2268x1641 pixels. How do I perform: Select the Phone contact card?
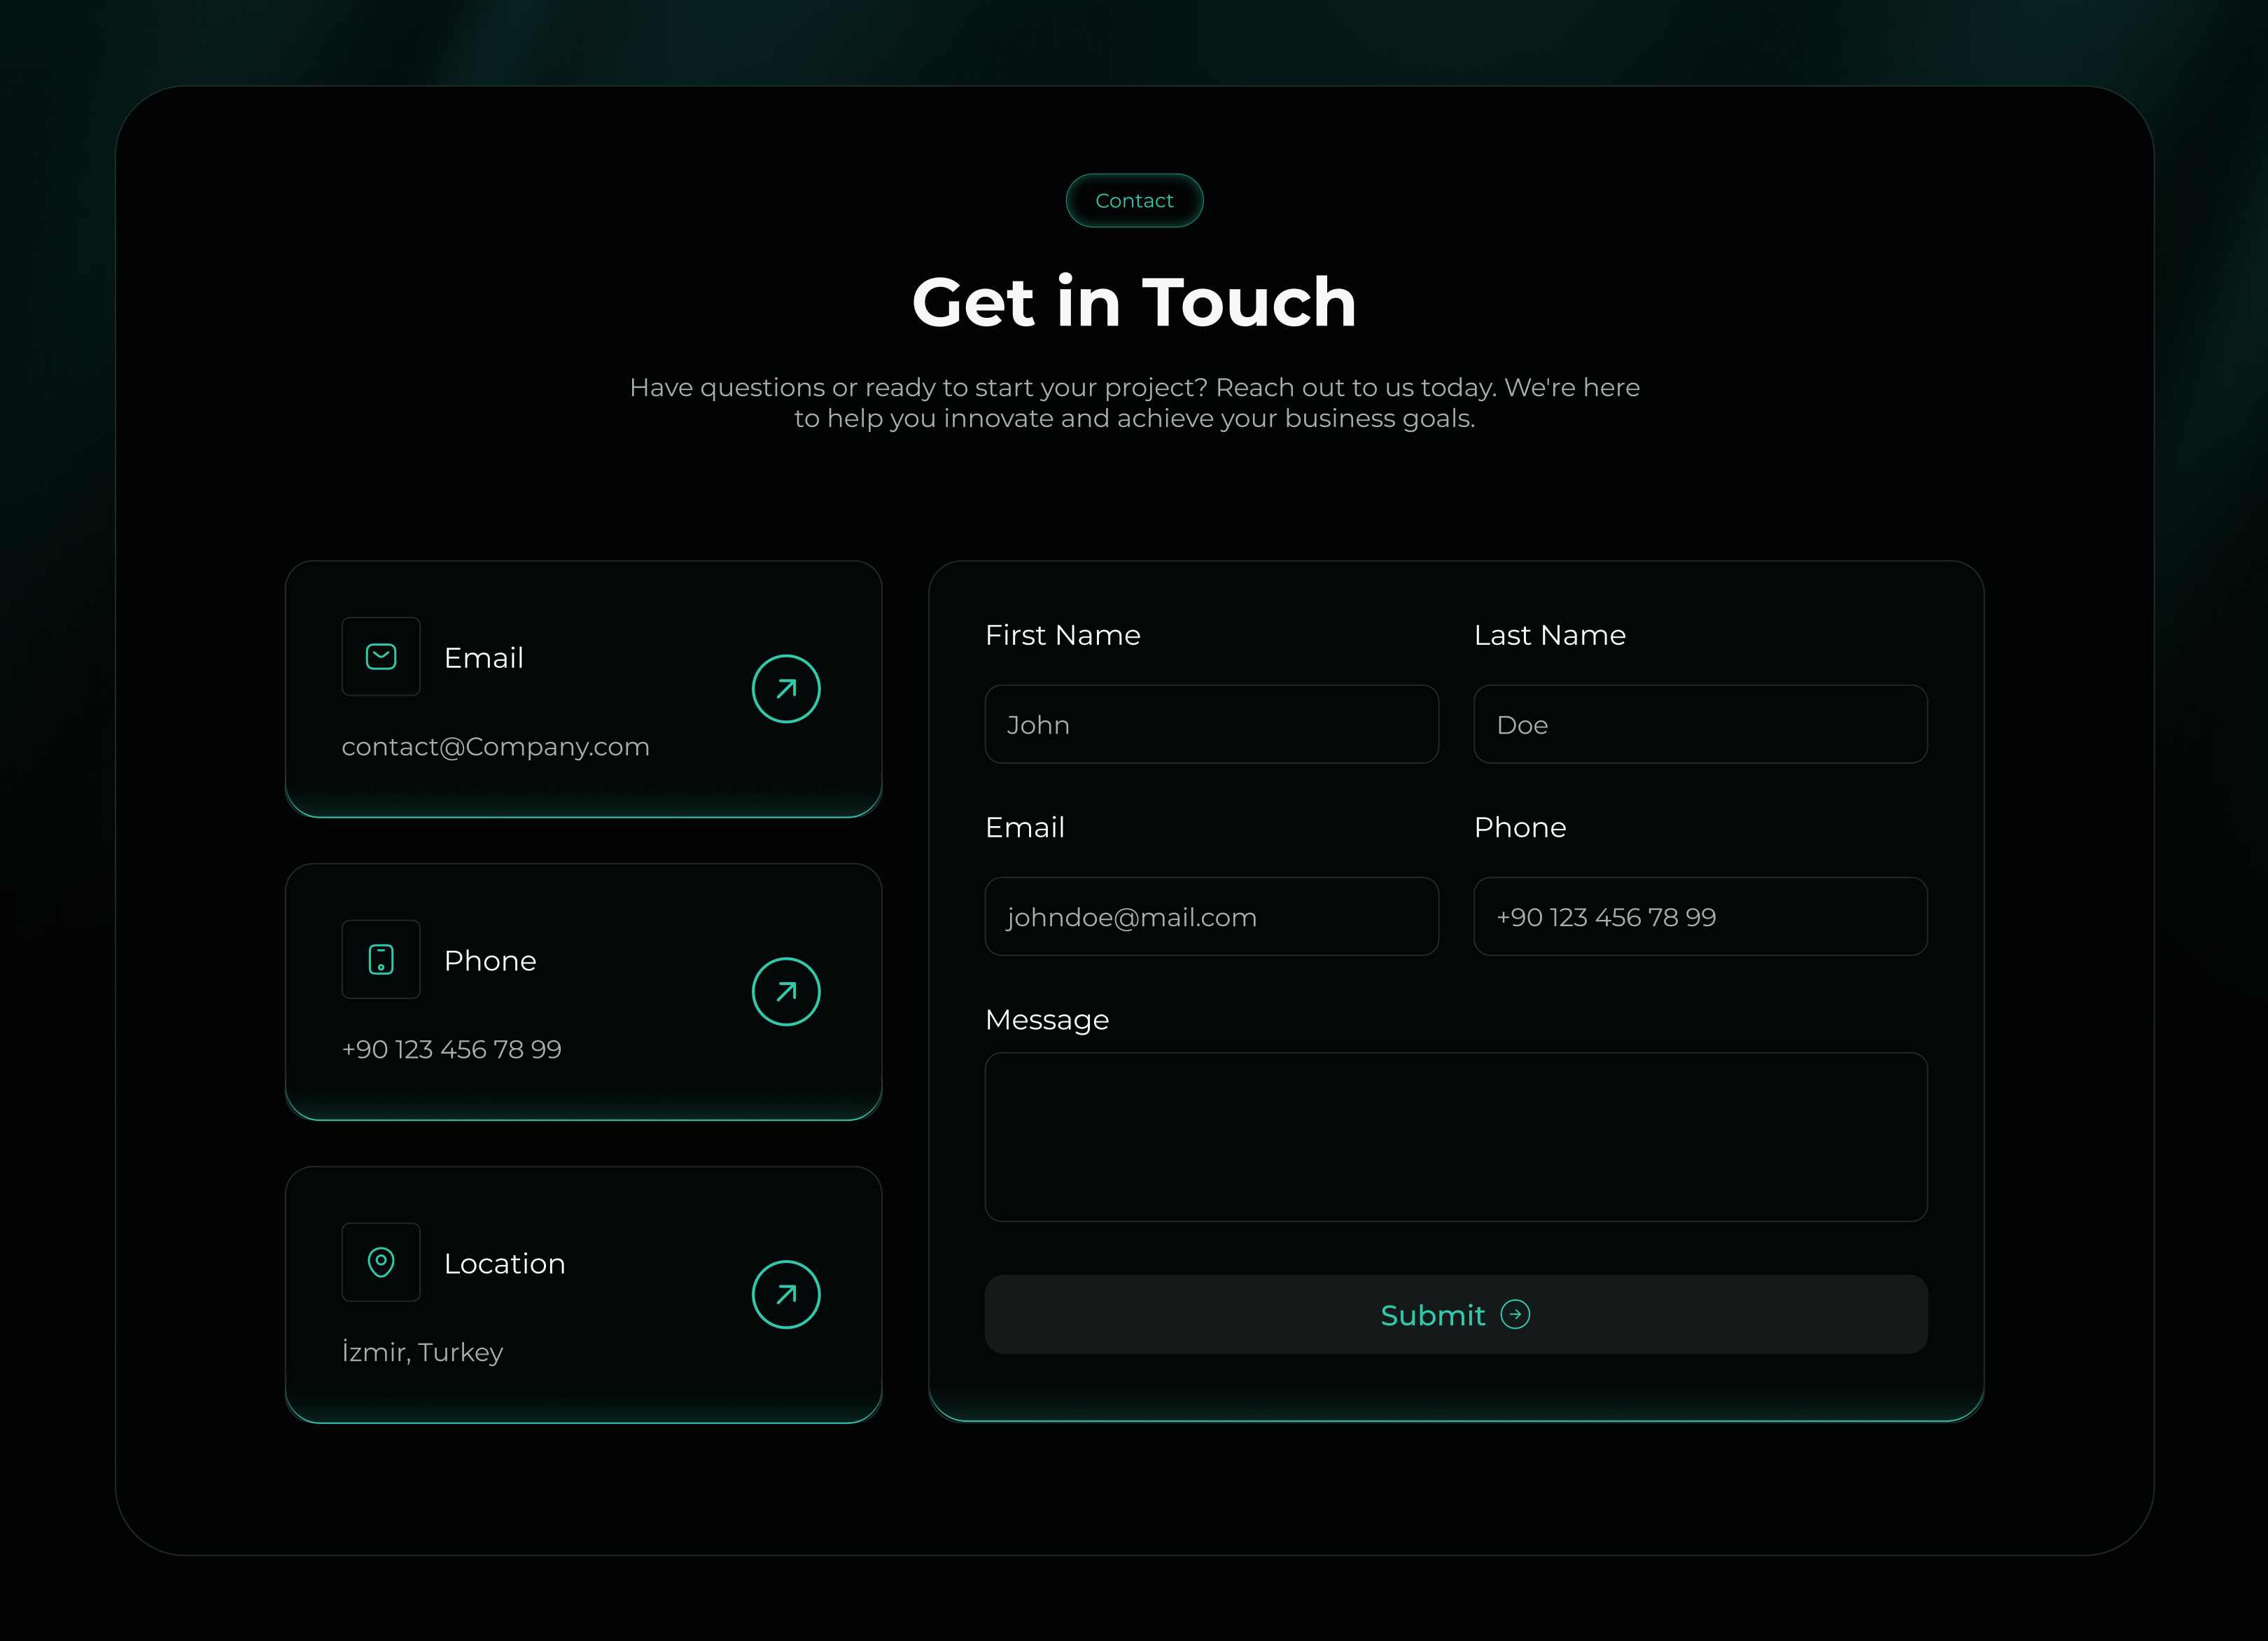[584, 991]
